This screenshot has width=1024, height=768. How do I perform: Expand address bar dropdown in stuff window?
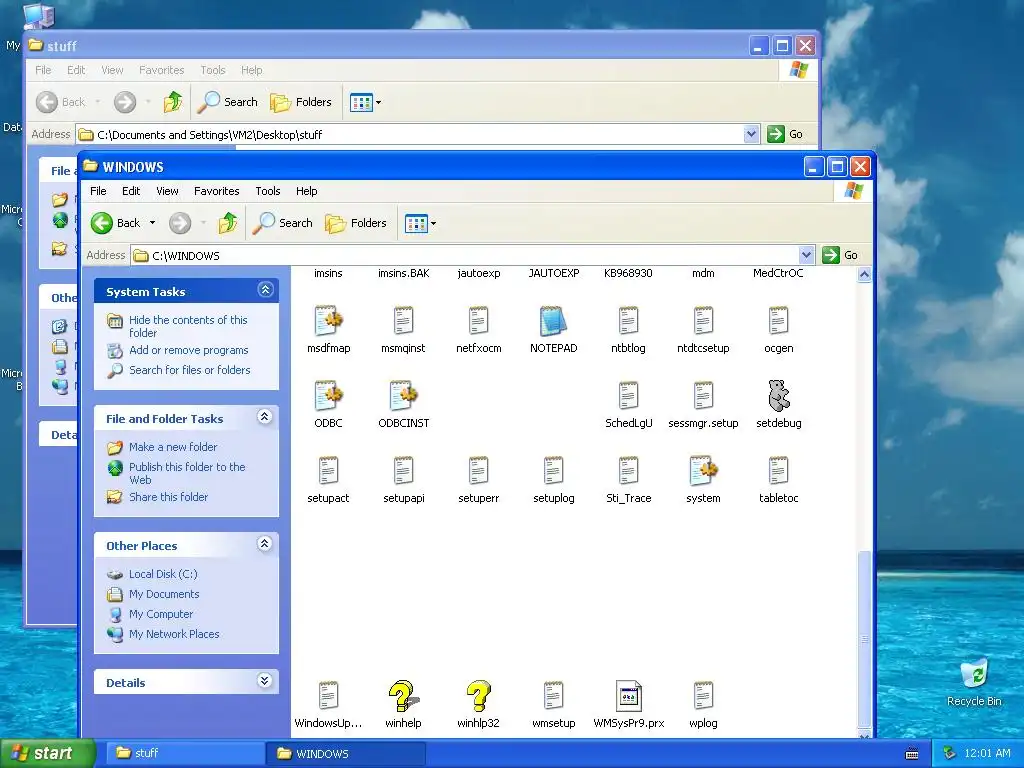(x=752, y=134)
